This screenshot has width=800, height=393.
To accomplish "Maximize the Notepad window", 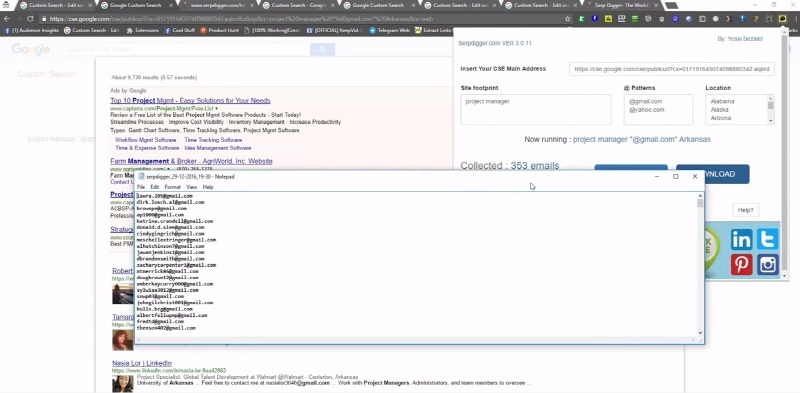I will click(x=676, y=177).
